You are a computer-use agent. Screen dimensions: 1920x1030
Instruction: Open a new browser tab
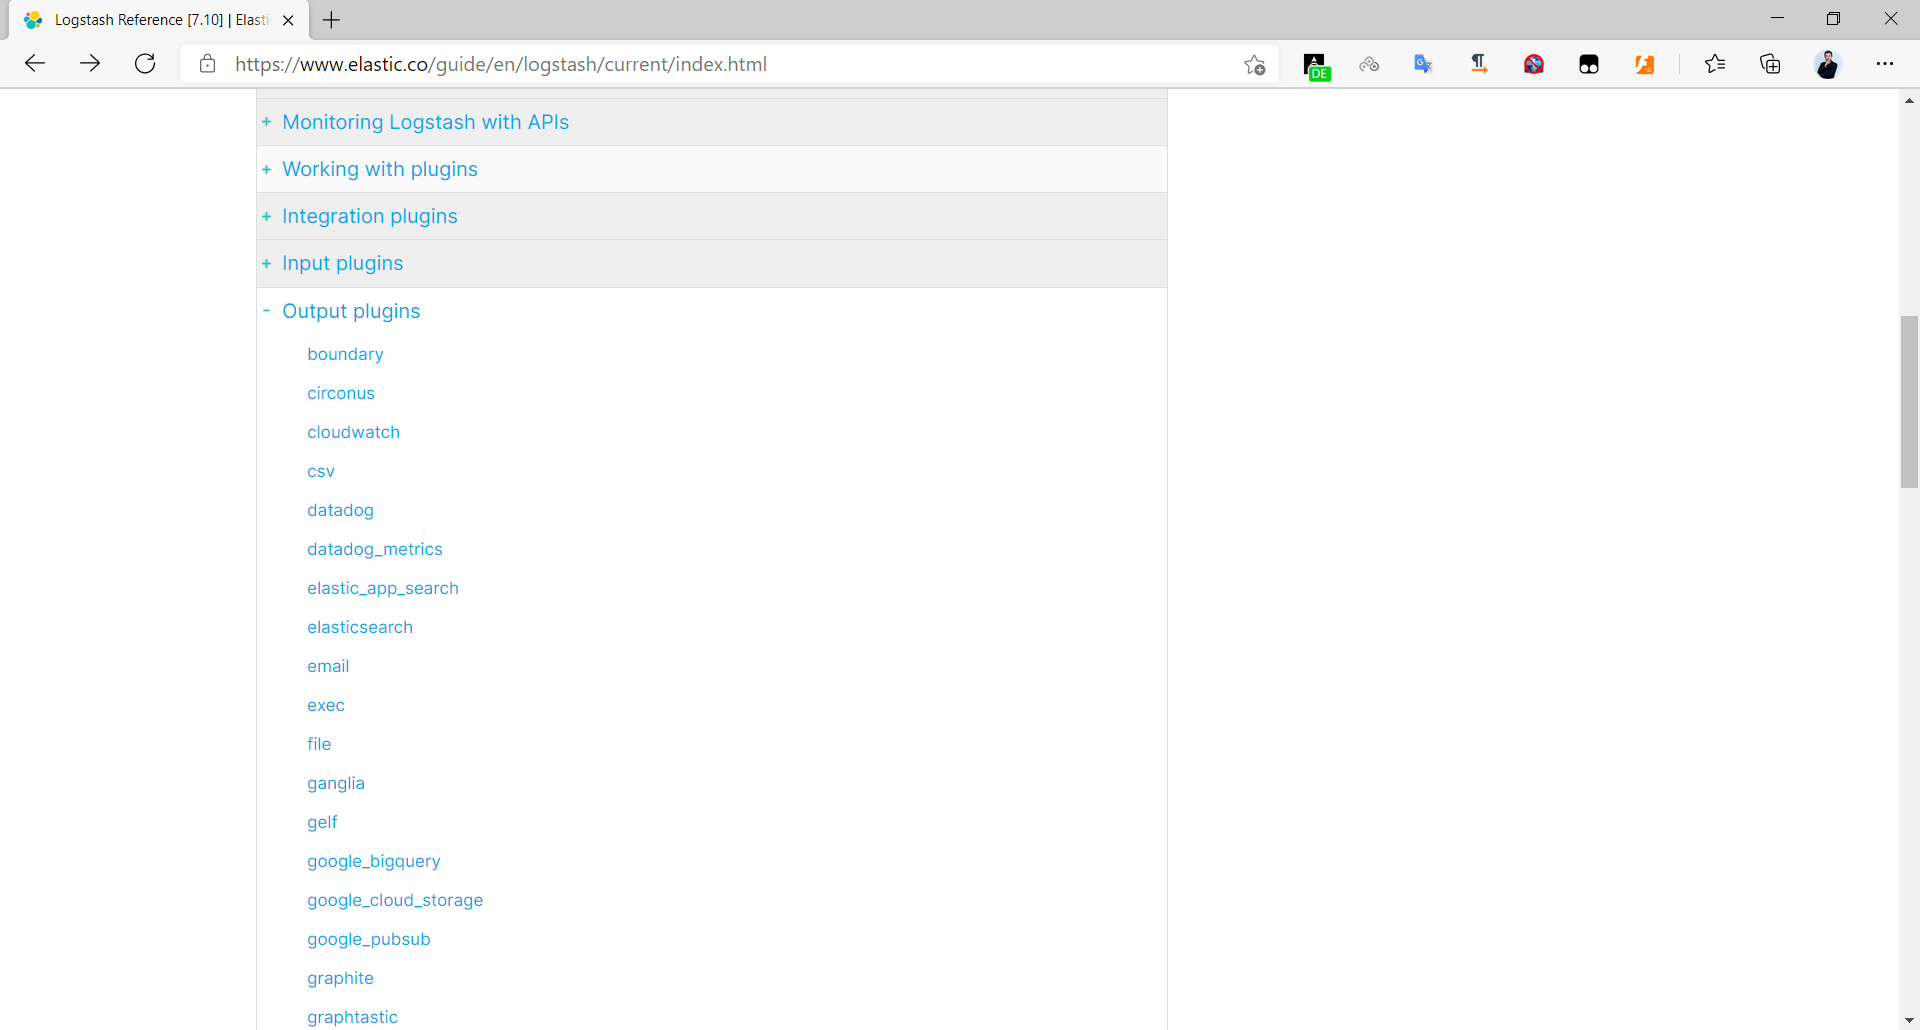point(332,20)
